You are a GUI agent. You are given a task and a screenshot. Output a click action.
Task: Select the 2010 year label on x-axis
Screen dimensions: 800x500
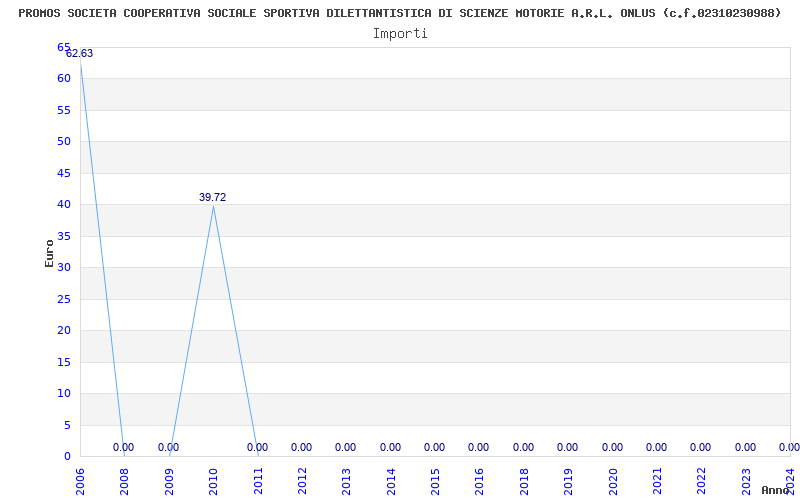click(213, 481)
